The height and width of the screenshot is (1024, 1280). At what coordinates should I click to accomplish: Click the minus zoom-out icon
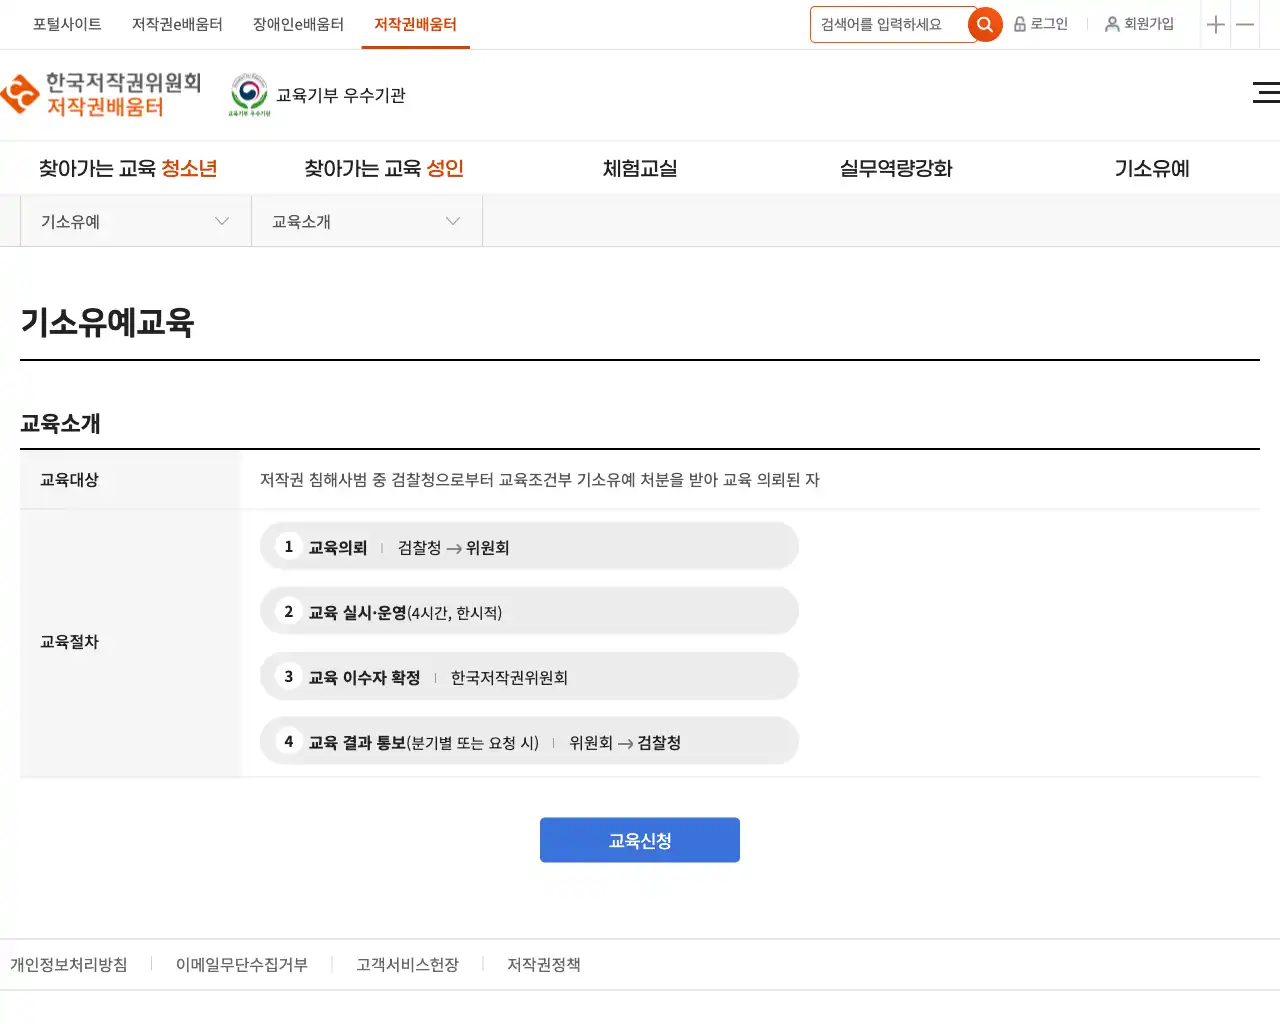[1245, 25]
